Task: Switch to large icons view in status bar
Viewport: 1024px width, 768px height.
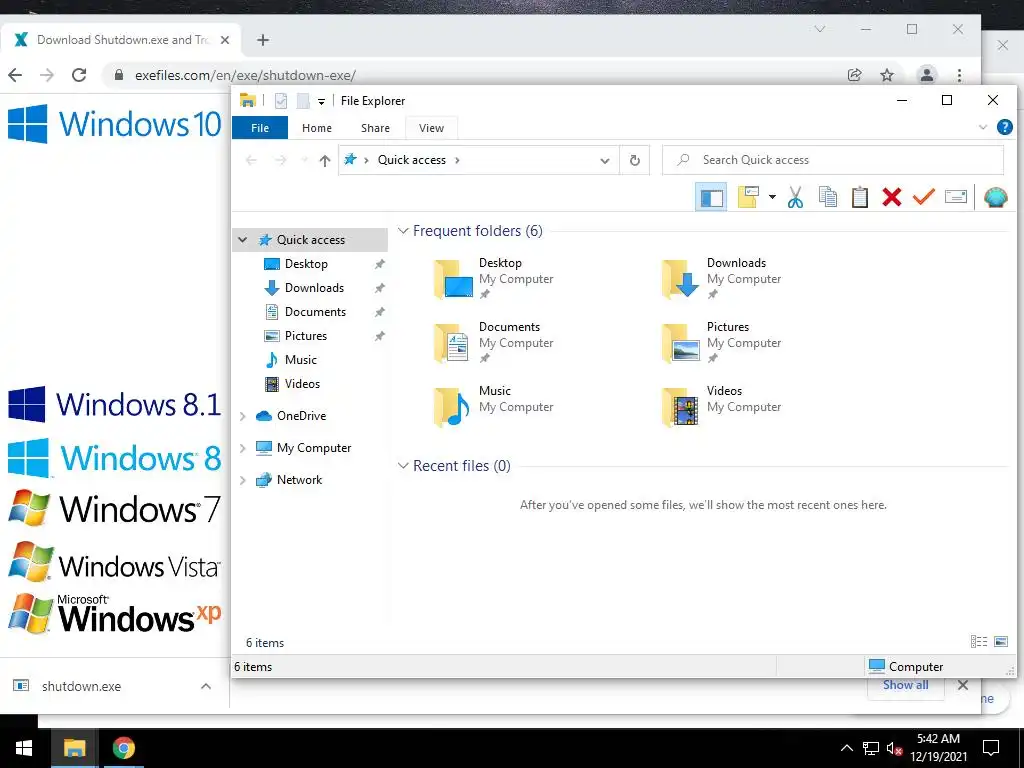Action: click(1000, 642)
